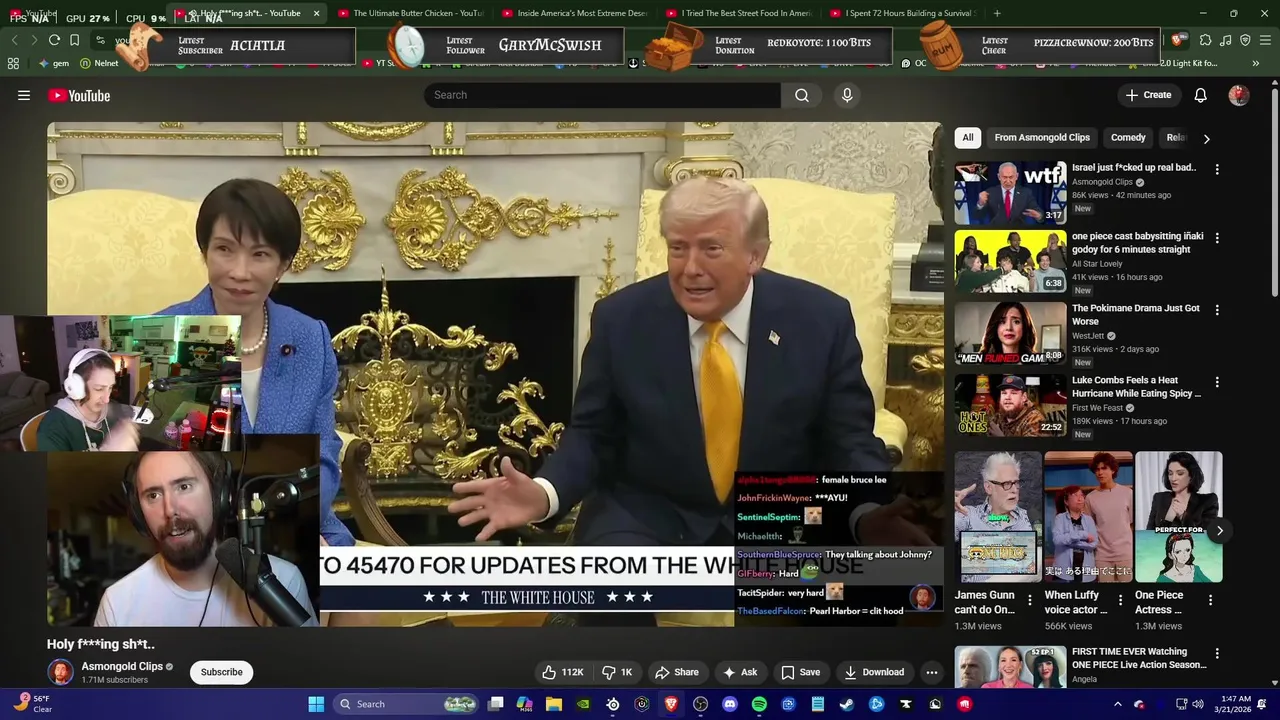Open the YouTube guide hamburger menu
Viewport: 1280px width, 720px height.
click(x=24, y=95)
